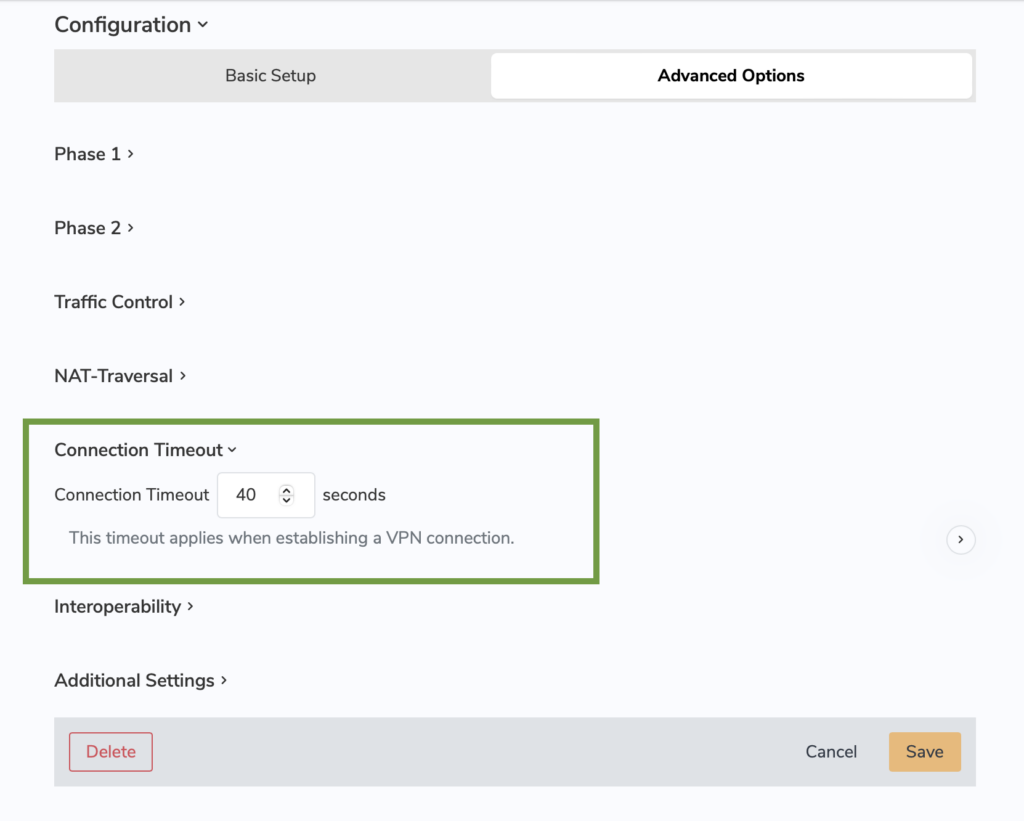Click the round right-arrow button at right edge
Viewport: 1024px width, 821px height.
pyautogui.click(x=961, y=539)
